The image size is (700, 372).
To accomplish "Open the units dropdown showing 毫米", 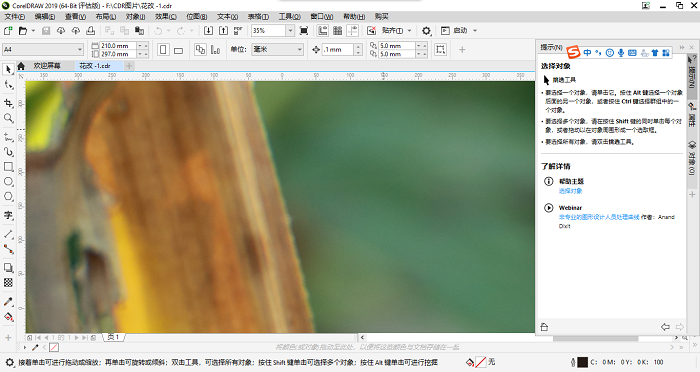I will click(277, 50).
